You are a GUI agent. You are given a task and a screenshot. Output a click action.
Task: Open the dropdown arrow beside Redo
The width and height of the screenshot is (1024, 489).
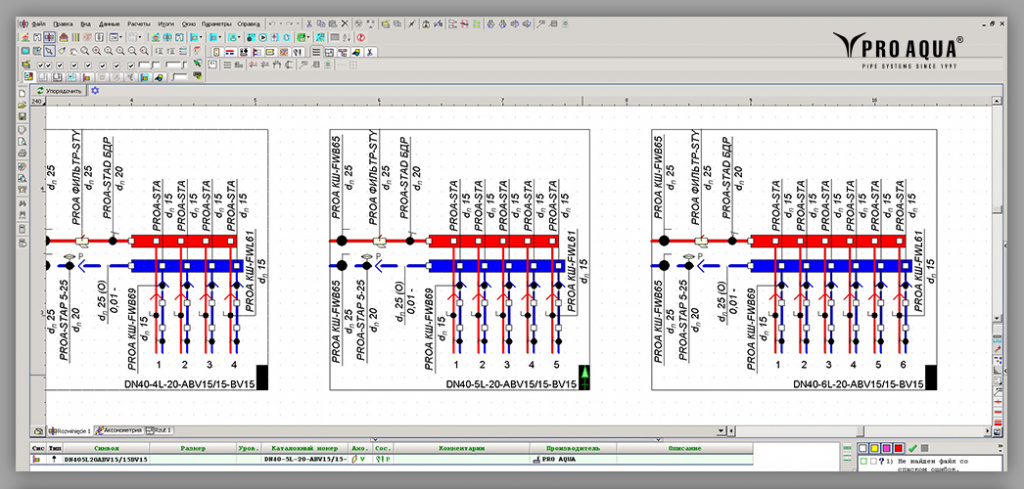click(x=298, y=24)
